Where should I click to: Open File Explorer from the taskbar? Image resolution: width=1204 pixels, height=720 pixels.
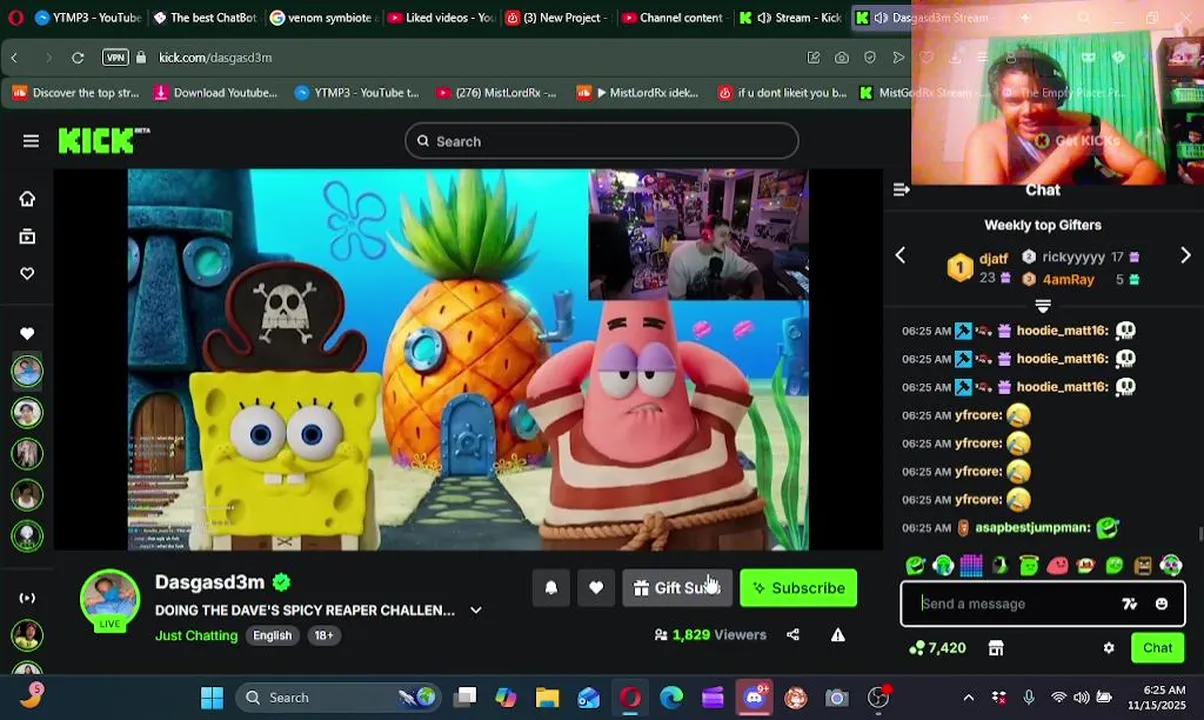click(x=547, y=697)
